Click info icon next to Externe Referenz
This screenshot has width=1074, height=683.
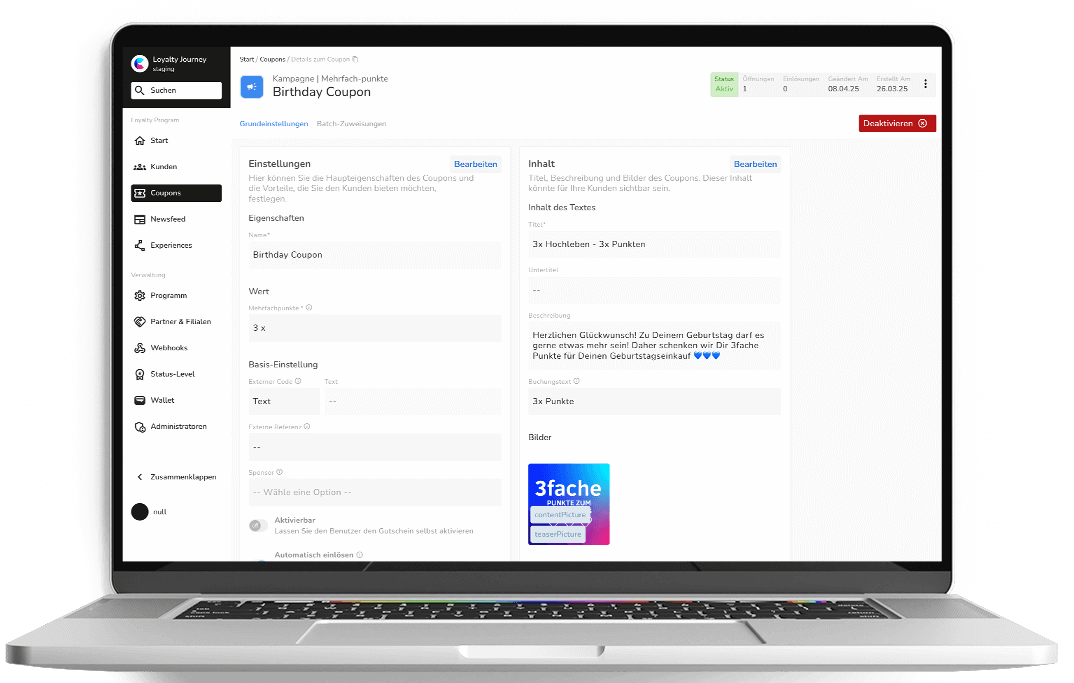(307, 426)
